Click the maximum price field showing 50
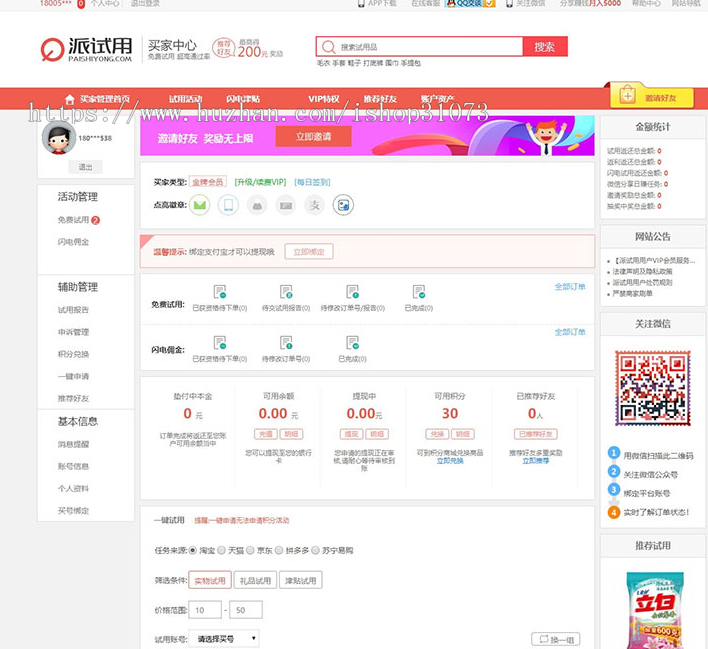 point(246,610)
